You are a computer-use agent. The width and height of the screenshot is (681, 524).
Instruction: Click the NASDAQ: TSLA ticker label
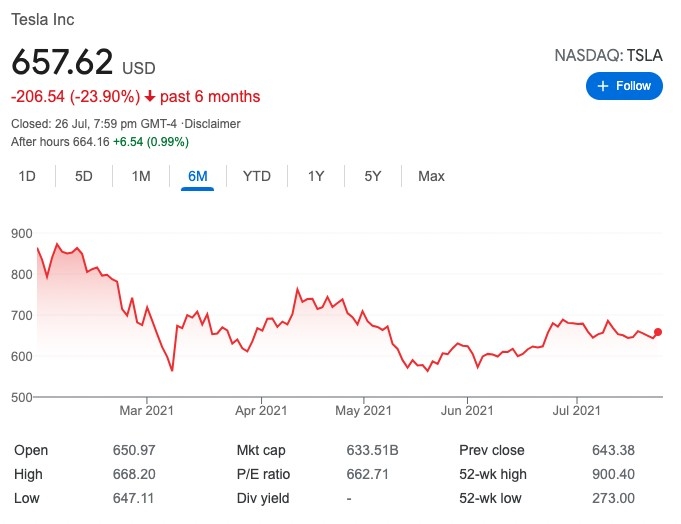click(608, 56)
